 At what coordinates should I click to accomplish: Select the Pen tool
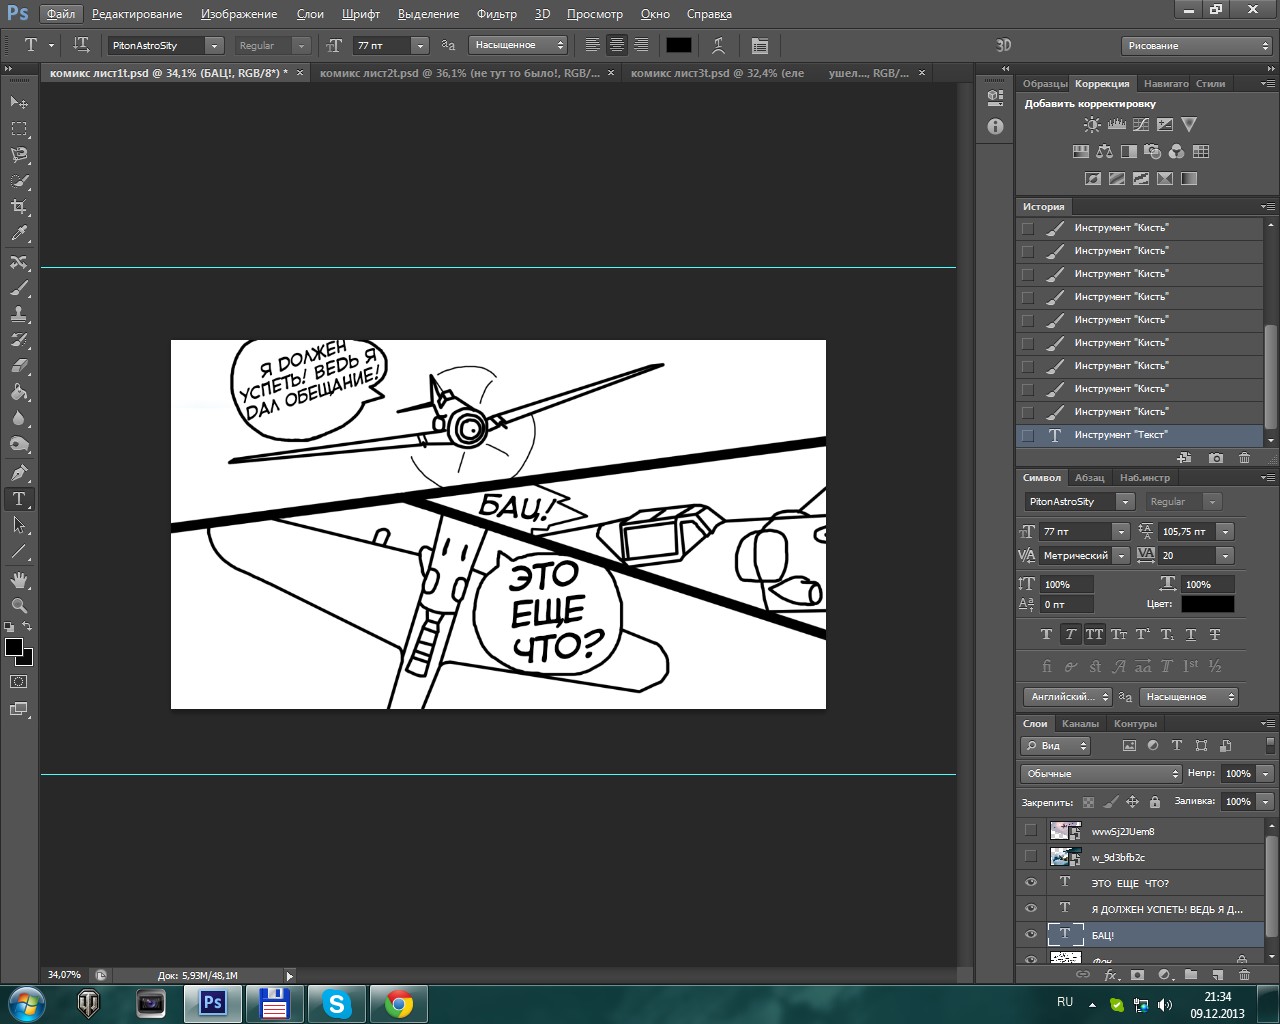point(19,472)
